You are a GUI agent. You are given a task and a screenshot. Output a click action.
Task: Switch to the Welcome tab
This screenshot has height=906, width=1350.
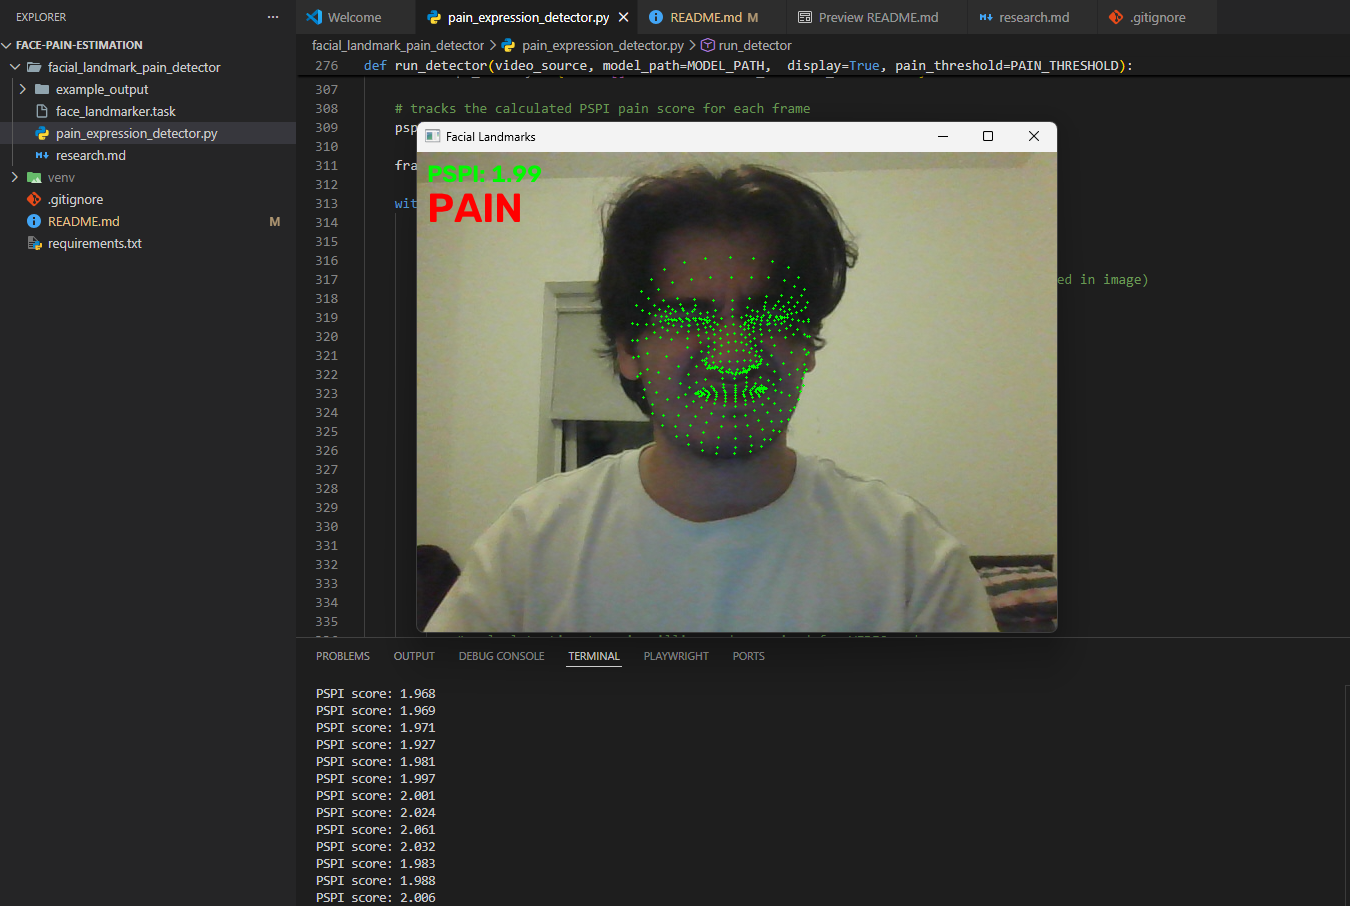point(355,17)
